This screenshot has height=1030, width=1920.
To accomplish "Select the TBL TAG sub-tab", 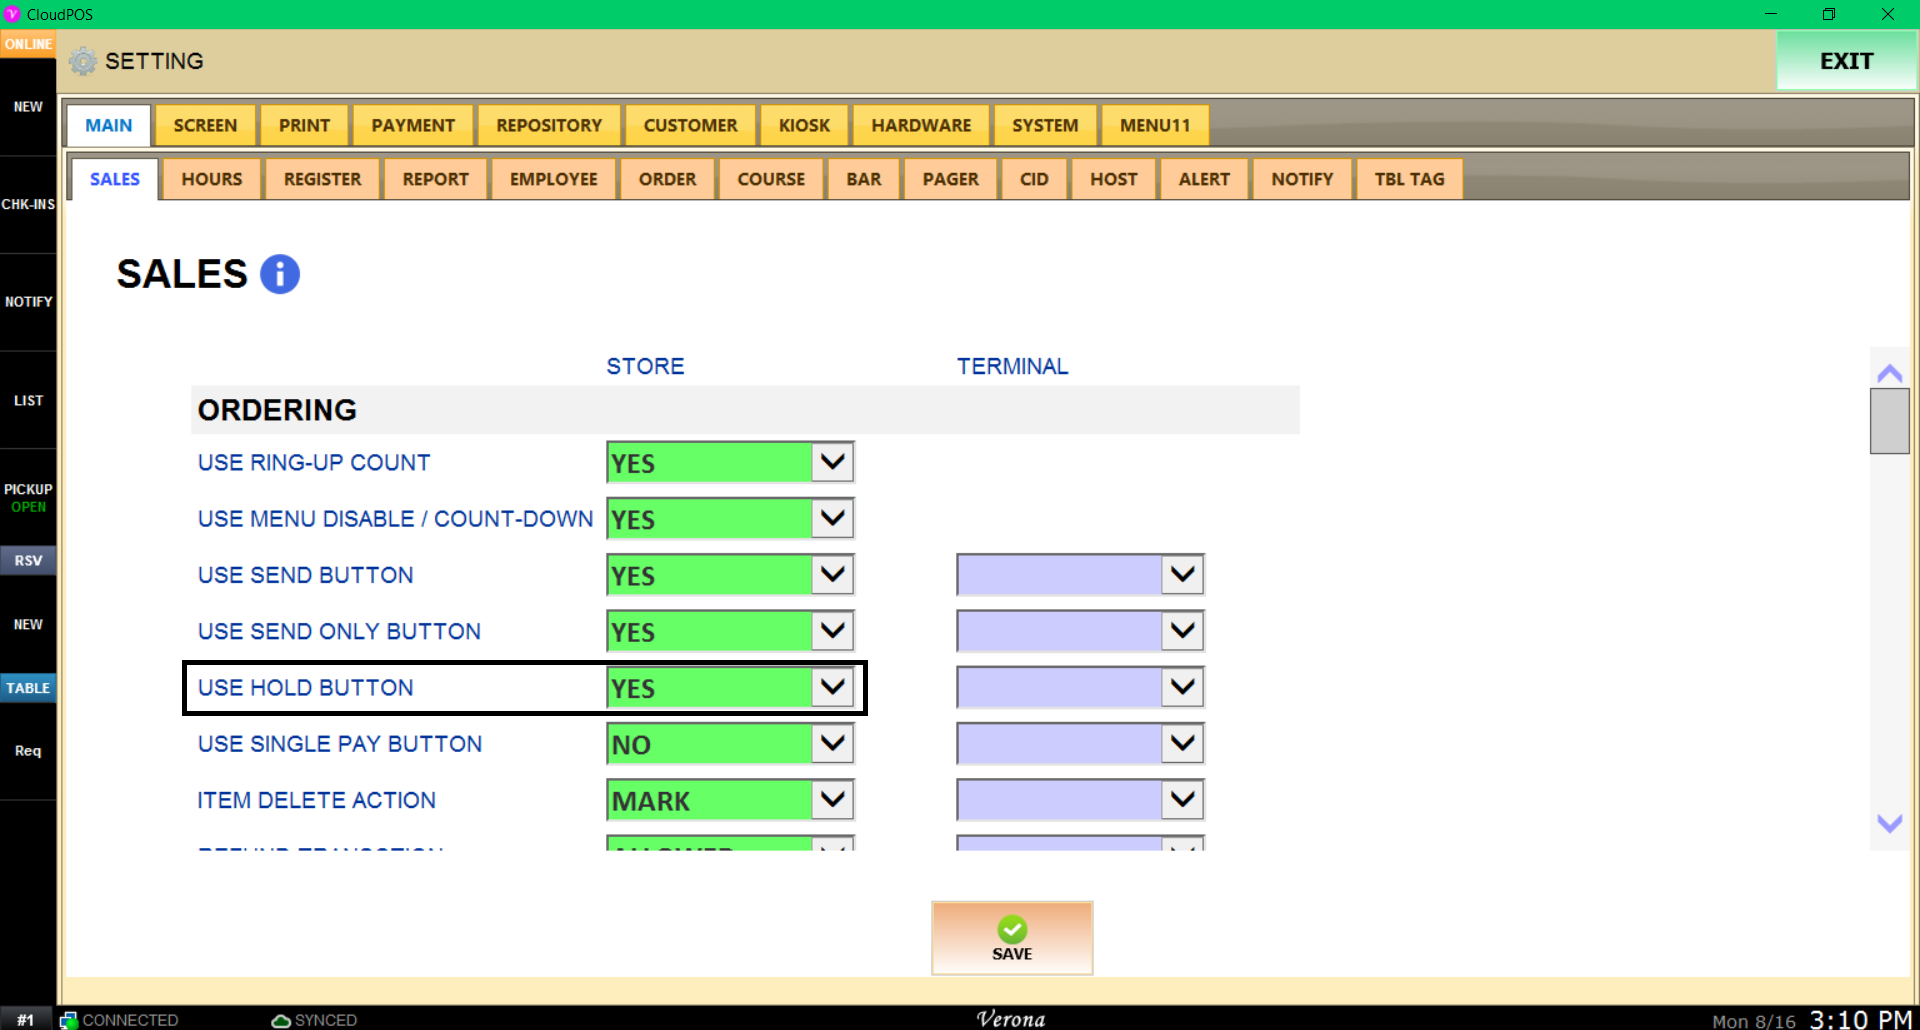I will tap(1409, 179).
